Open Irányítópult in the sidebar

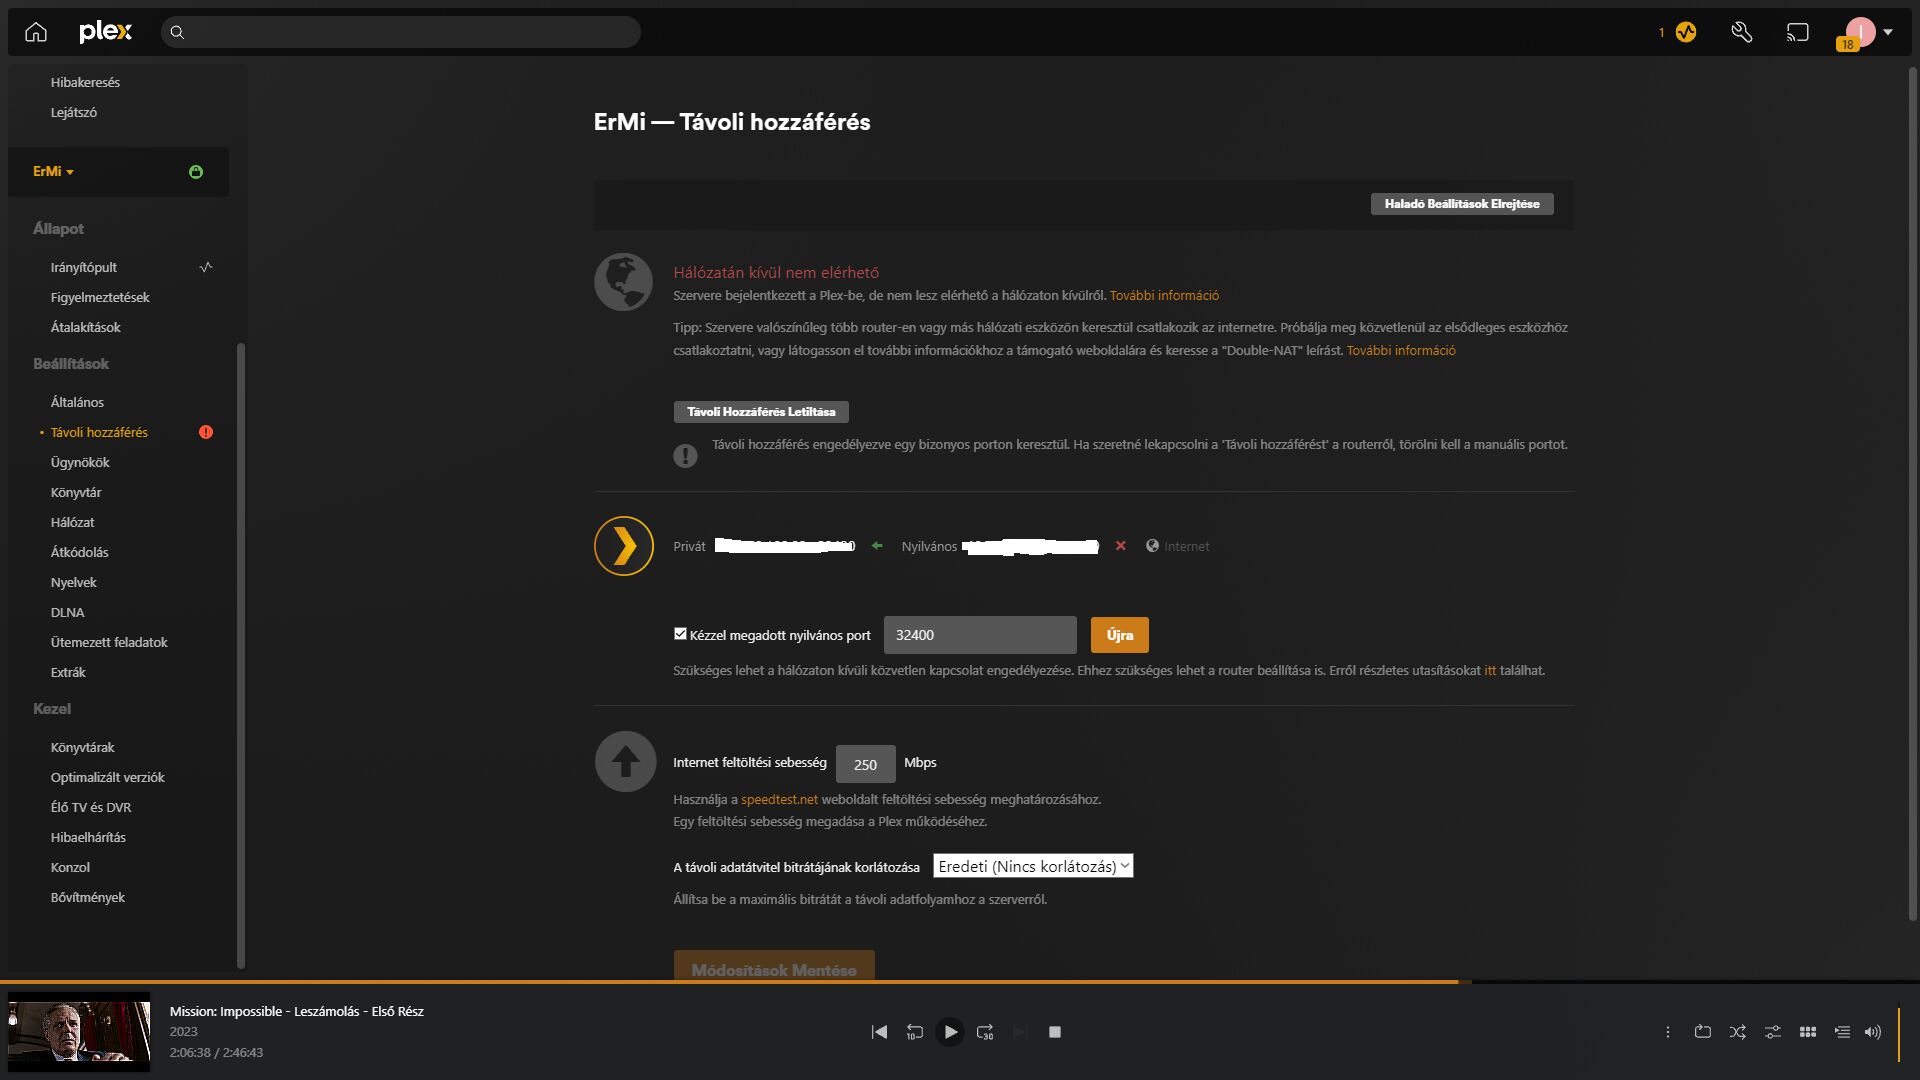(x=84, y=267)
